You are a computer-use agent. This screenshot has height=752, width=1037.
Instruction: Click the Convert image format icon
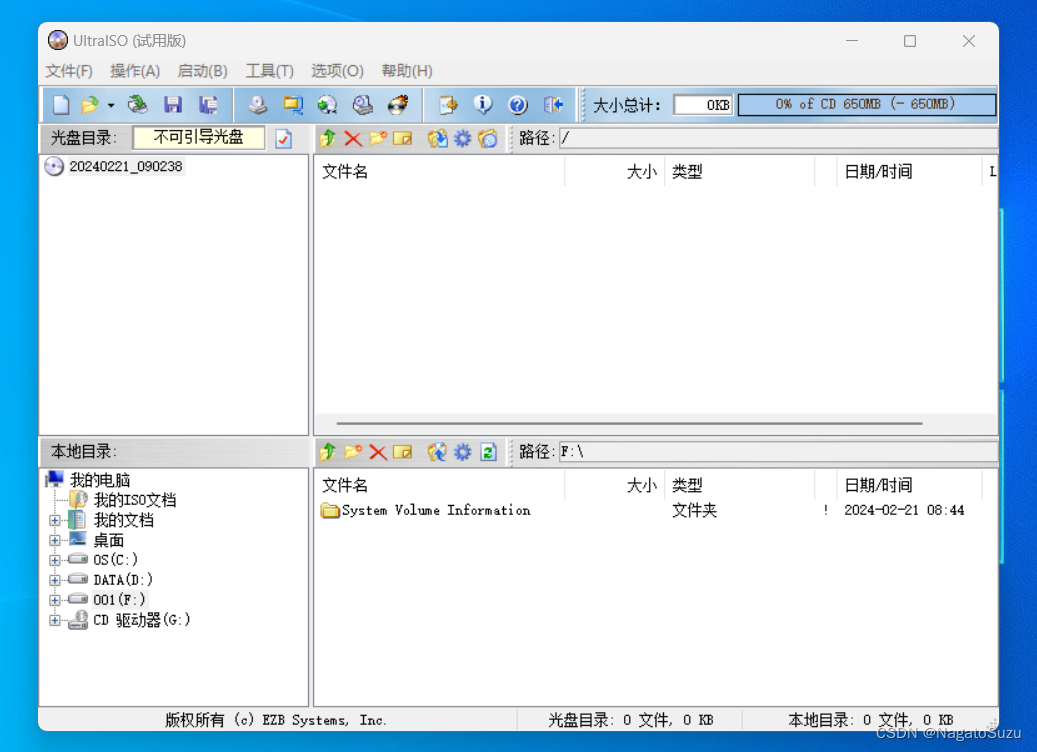pyautogui.click(x=327, y=104)
